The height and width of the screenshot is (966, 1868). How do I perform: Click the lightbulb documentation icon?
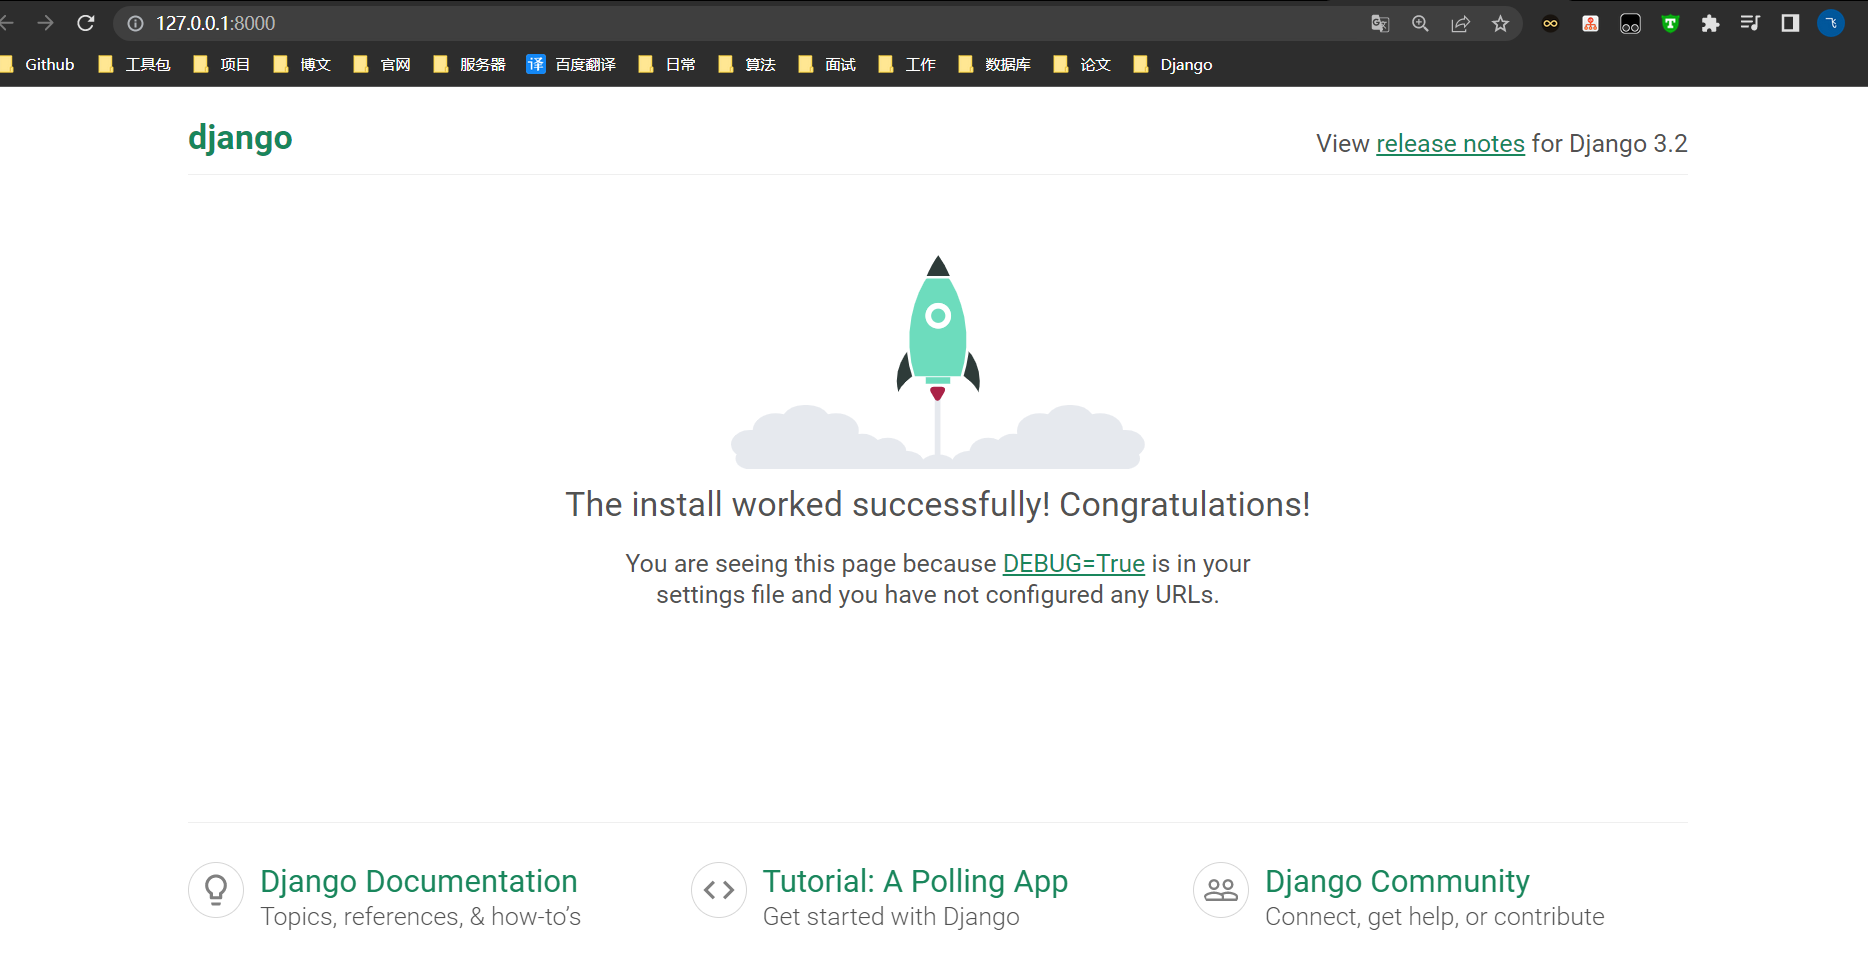coord(216,890)
